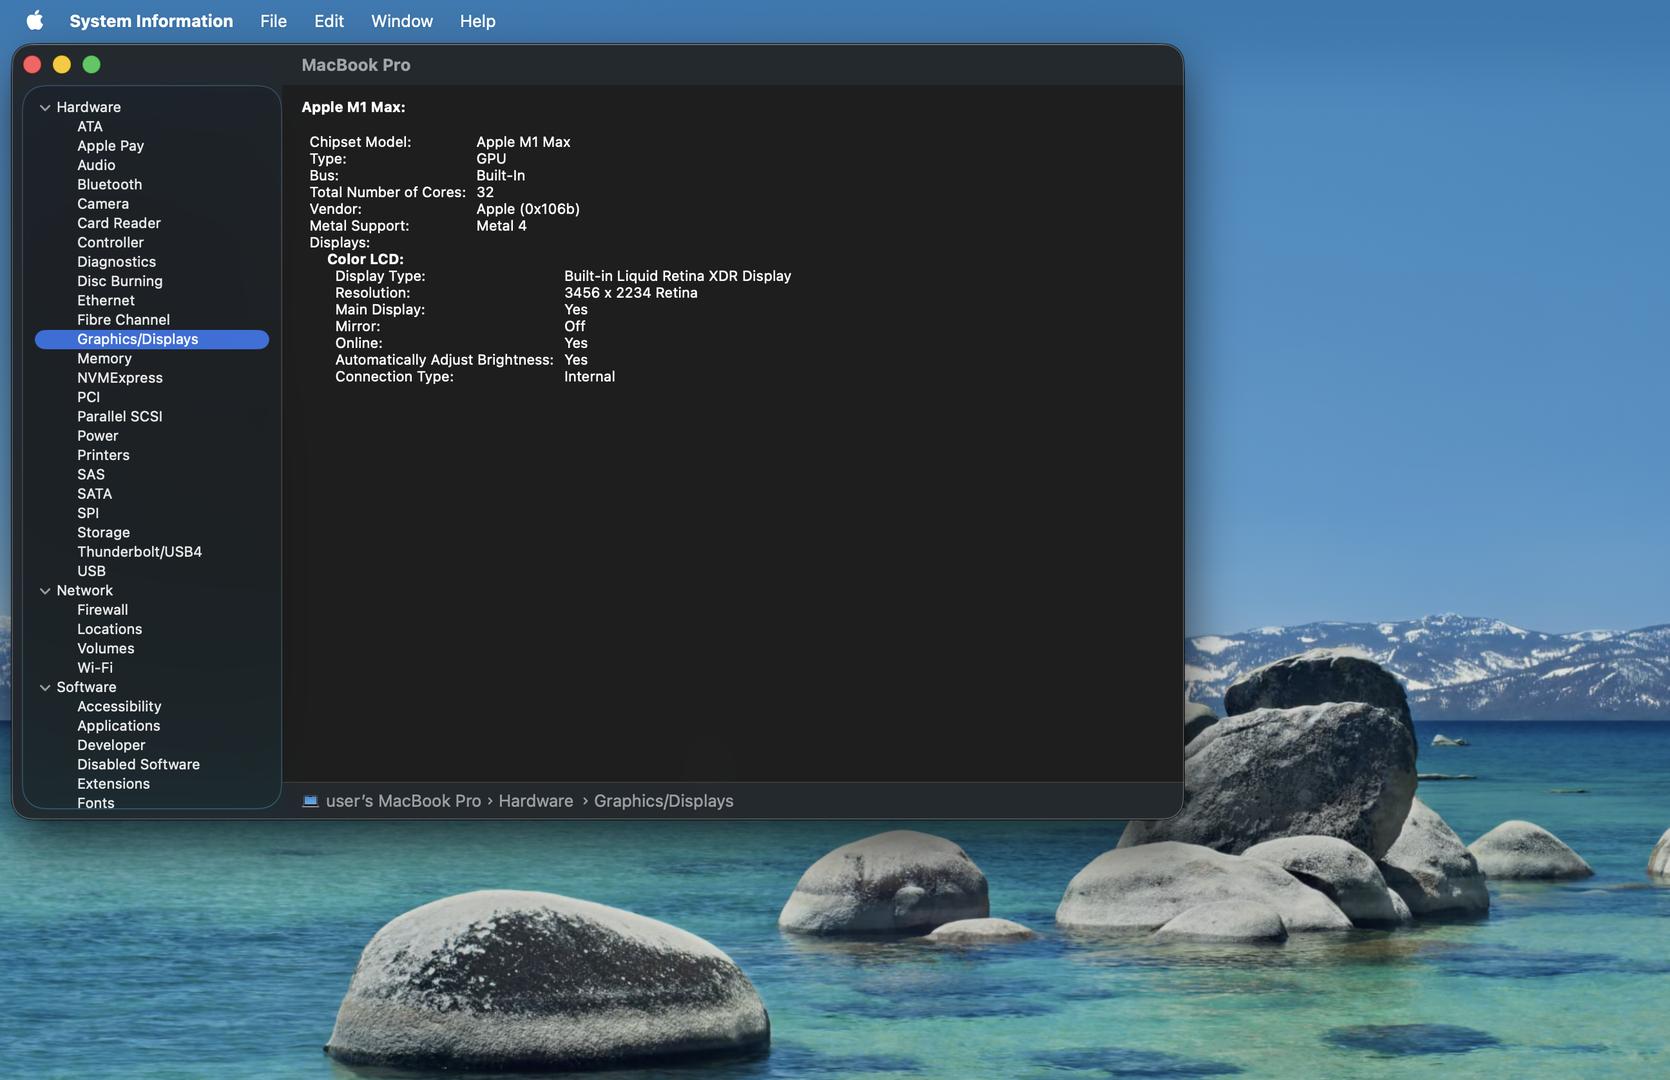Viewport: 1670px width, 1080px height.
Task: Click Hardware in the path bar
Action: [535, 801]
